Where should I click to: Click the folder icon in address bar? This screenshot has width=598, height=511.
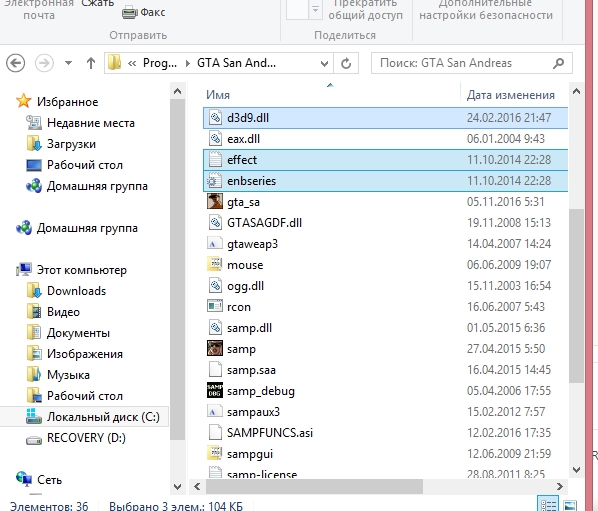tap(114, 63)
